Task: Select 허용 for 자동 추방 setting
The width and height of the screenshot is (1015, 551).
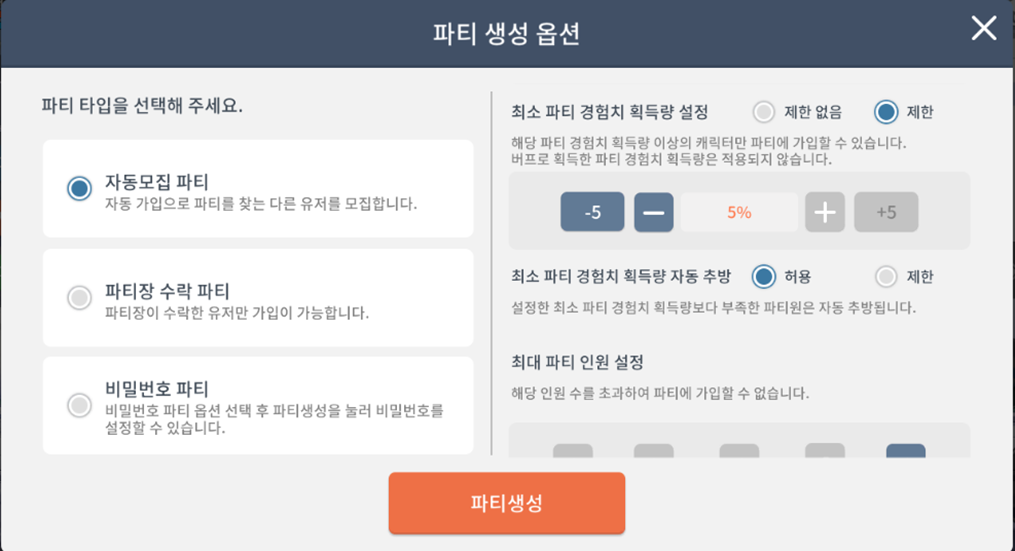Action: 764,276
